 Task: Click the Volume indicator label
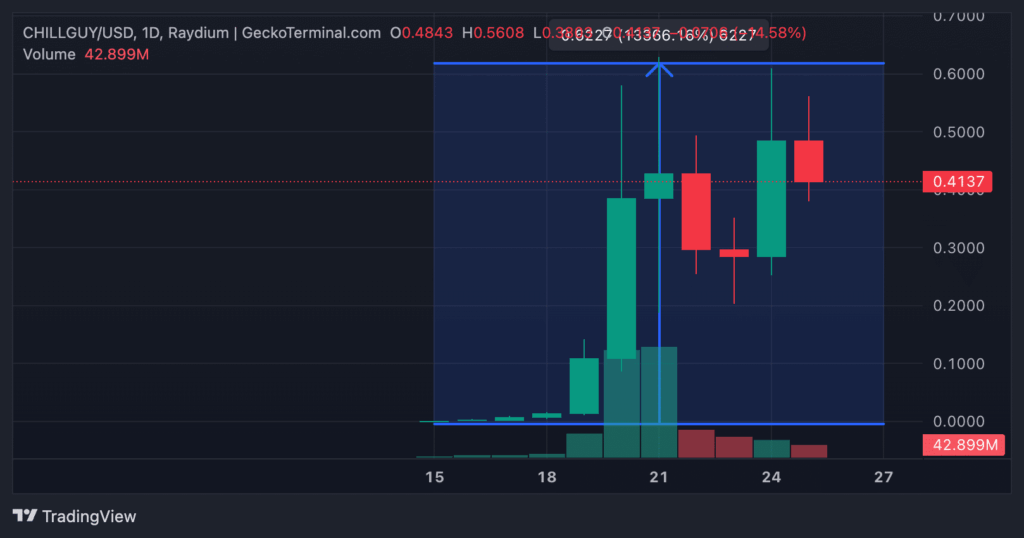point(50,53)
